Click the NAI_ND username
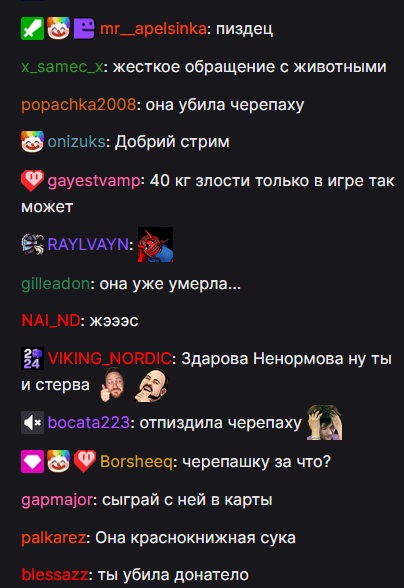 point(51,321)
